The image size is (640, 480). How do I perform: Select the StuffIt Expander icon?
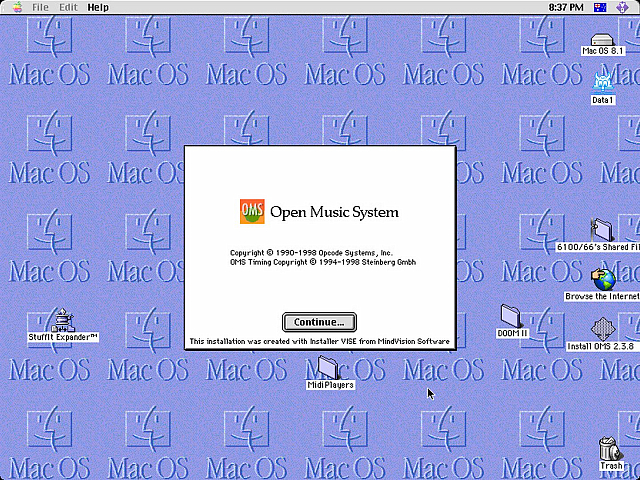(63, 320)
